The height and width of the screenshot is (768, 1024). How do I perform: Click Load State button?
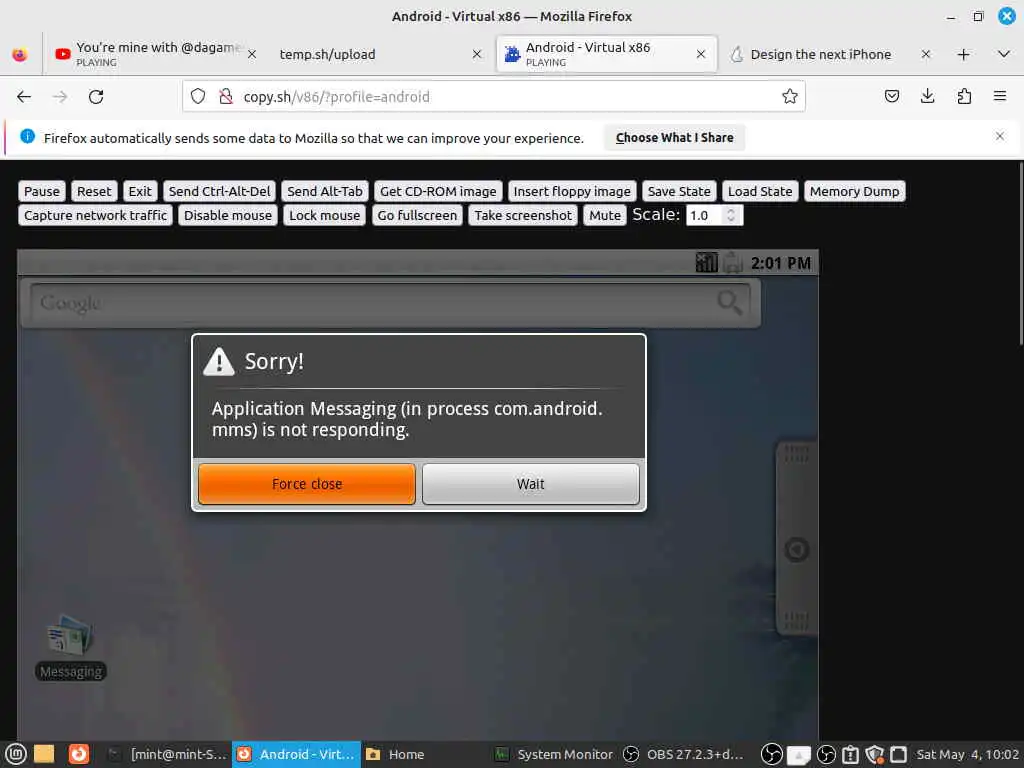[760, 191]
